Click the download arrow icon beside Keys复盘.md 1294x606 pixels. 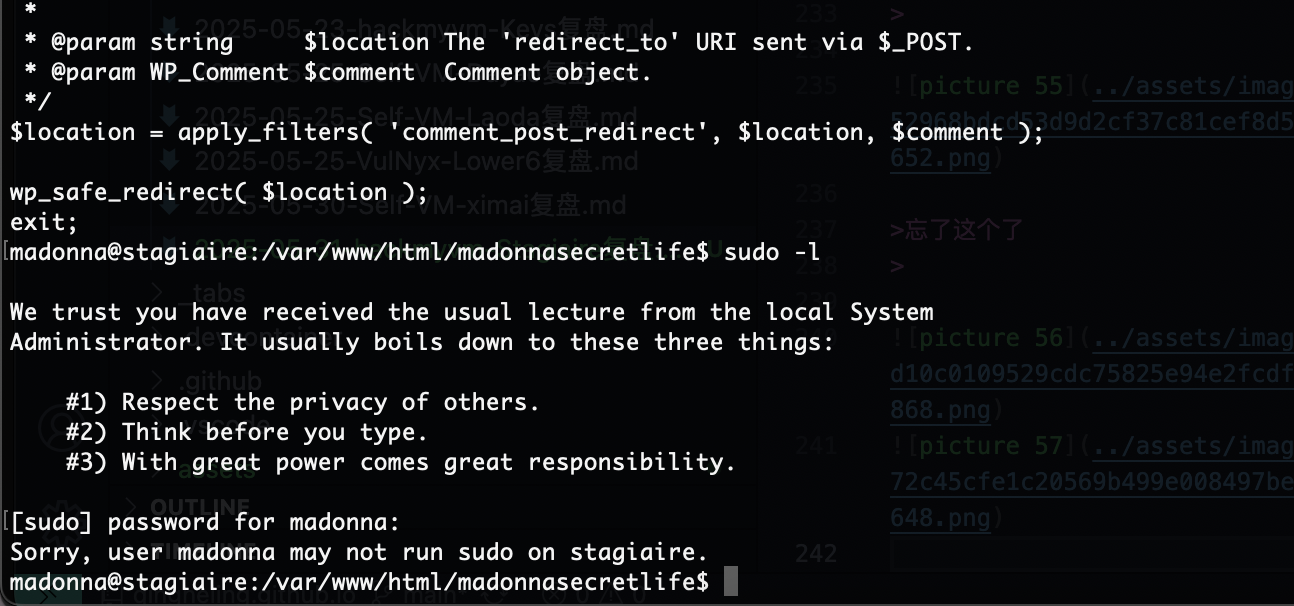(170, 26)
